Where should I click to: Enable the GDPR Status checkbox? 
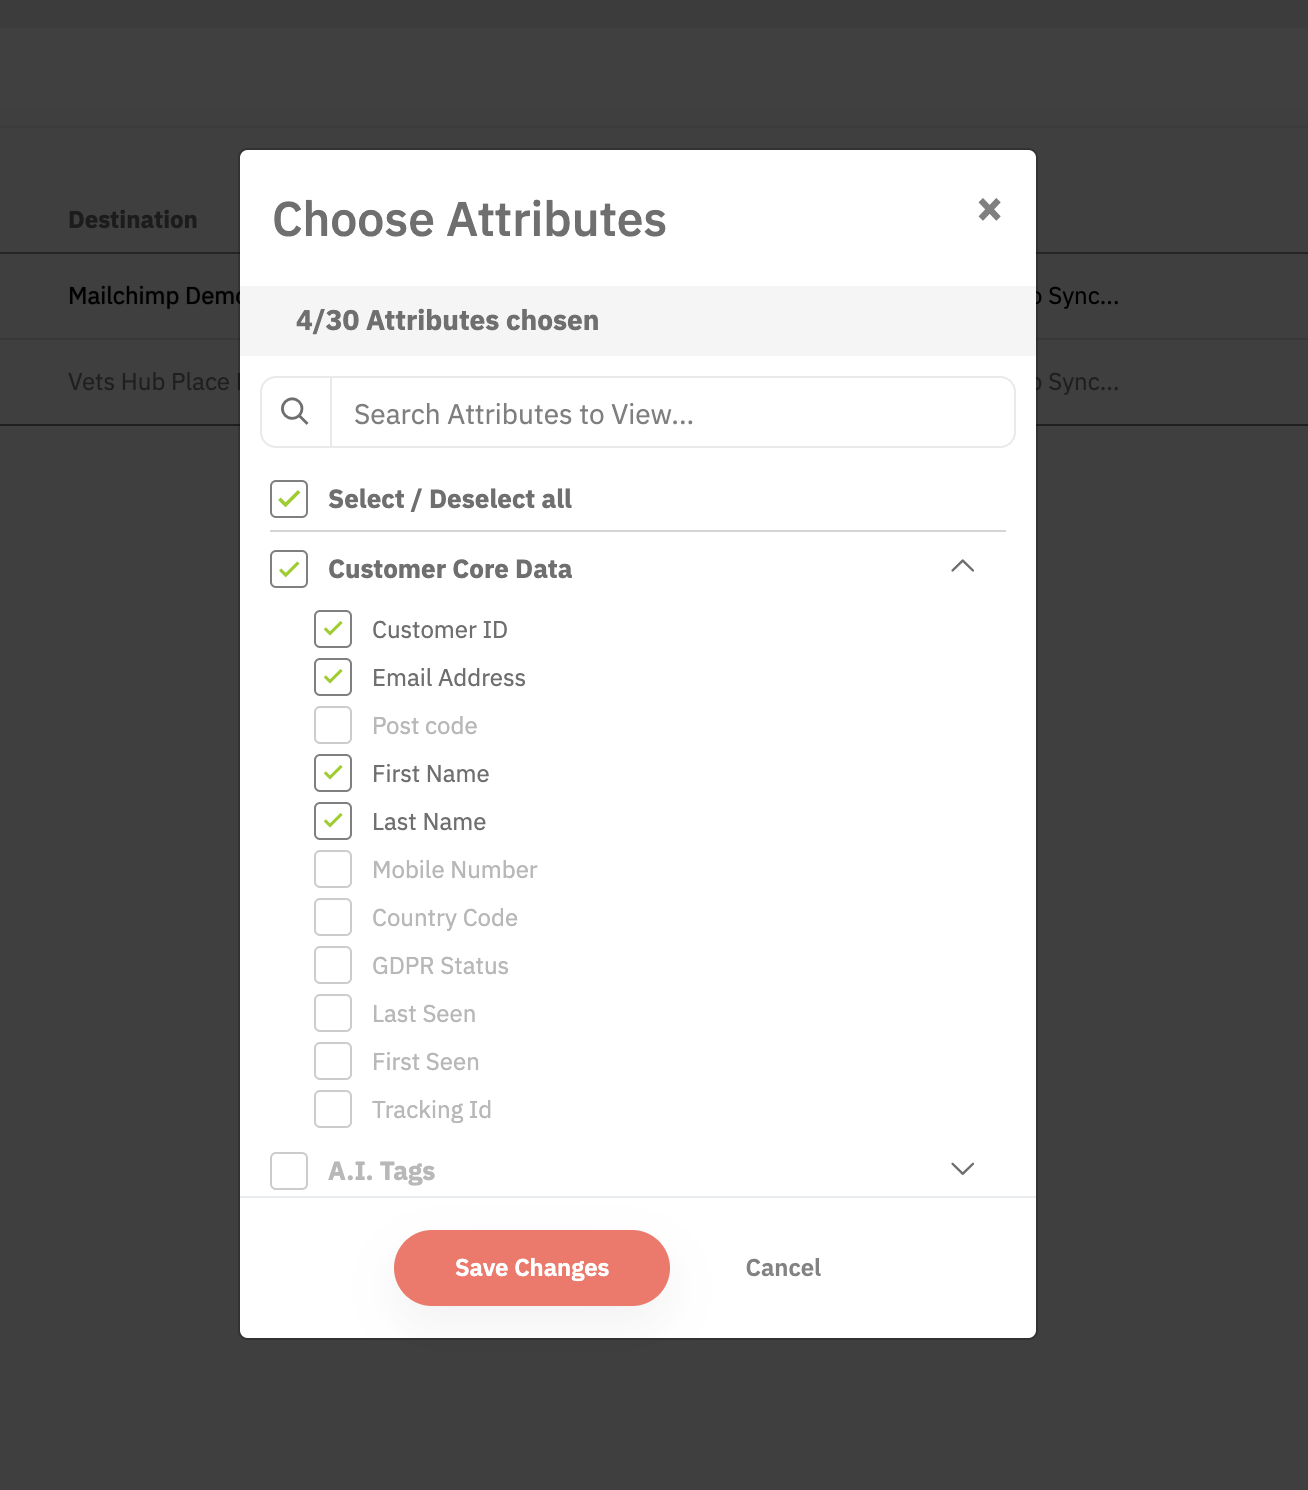(333, 965)
